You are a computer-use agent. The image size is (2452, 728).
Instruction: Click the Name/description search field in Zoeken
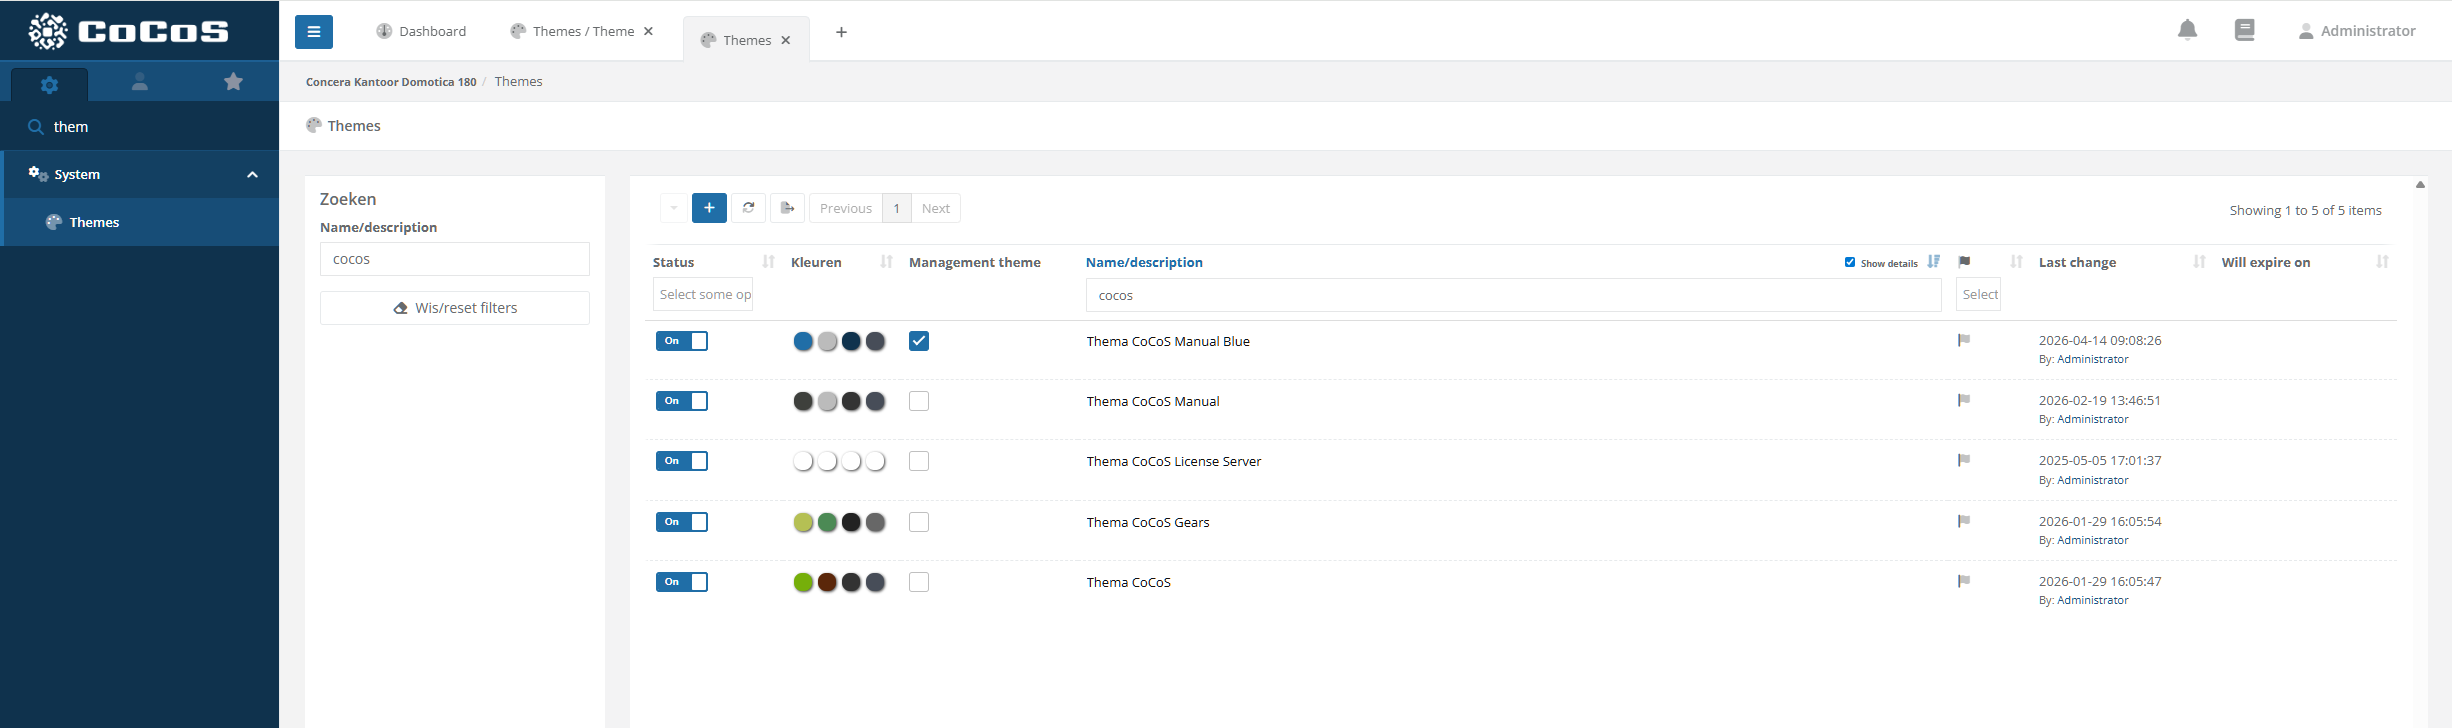[455, 259]
